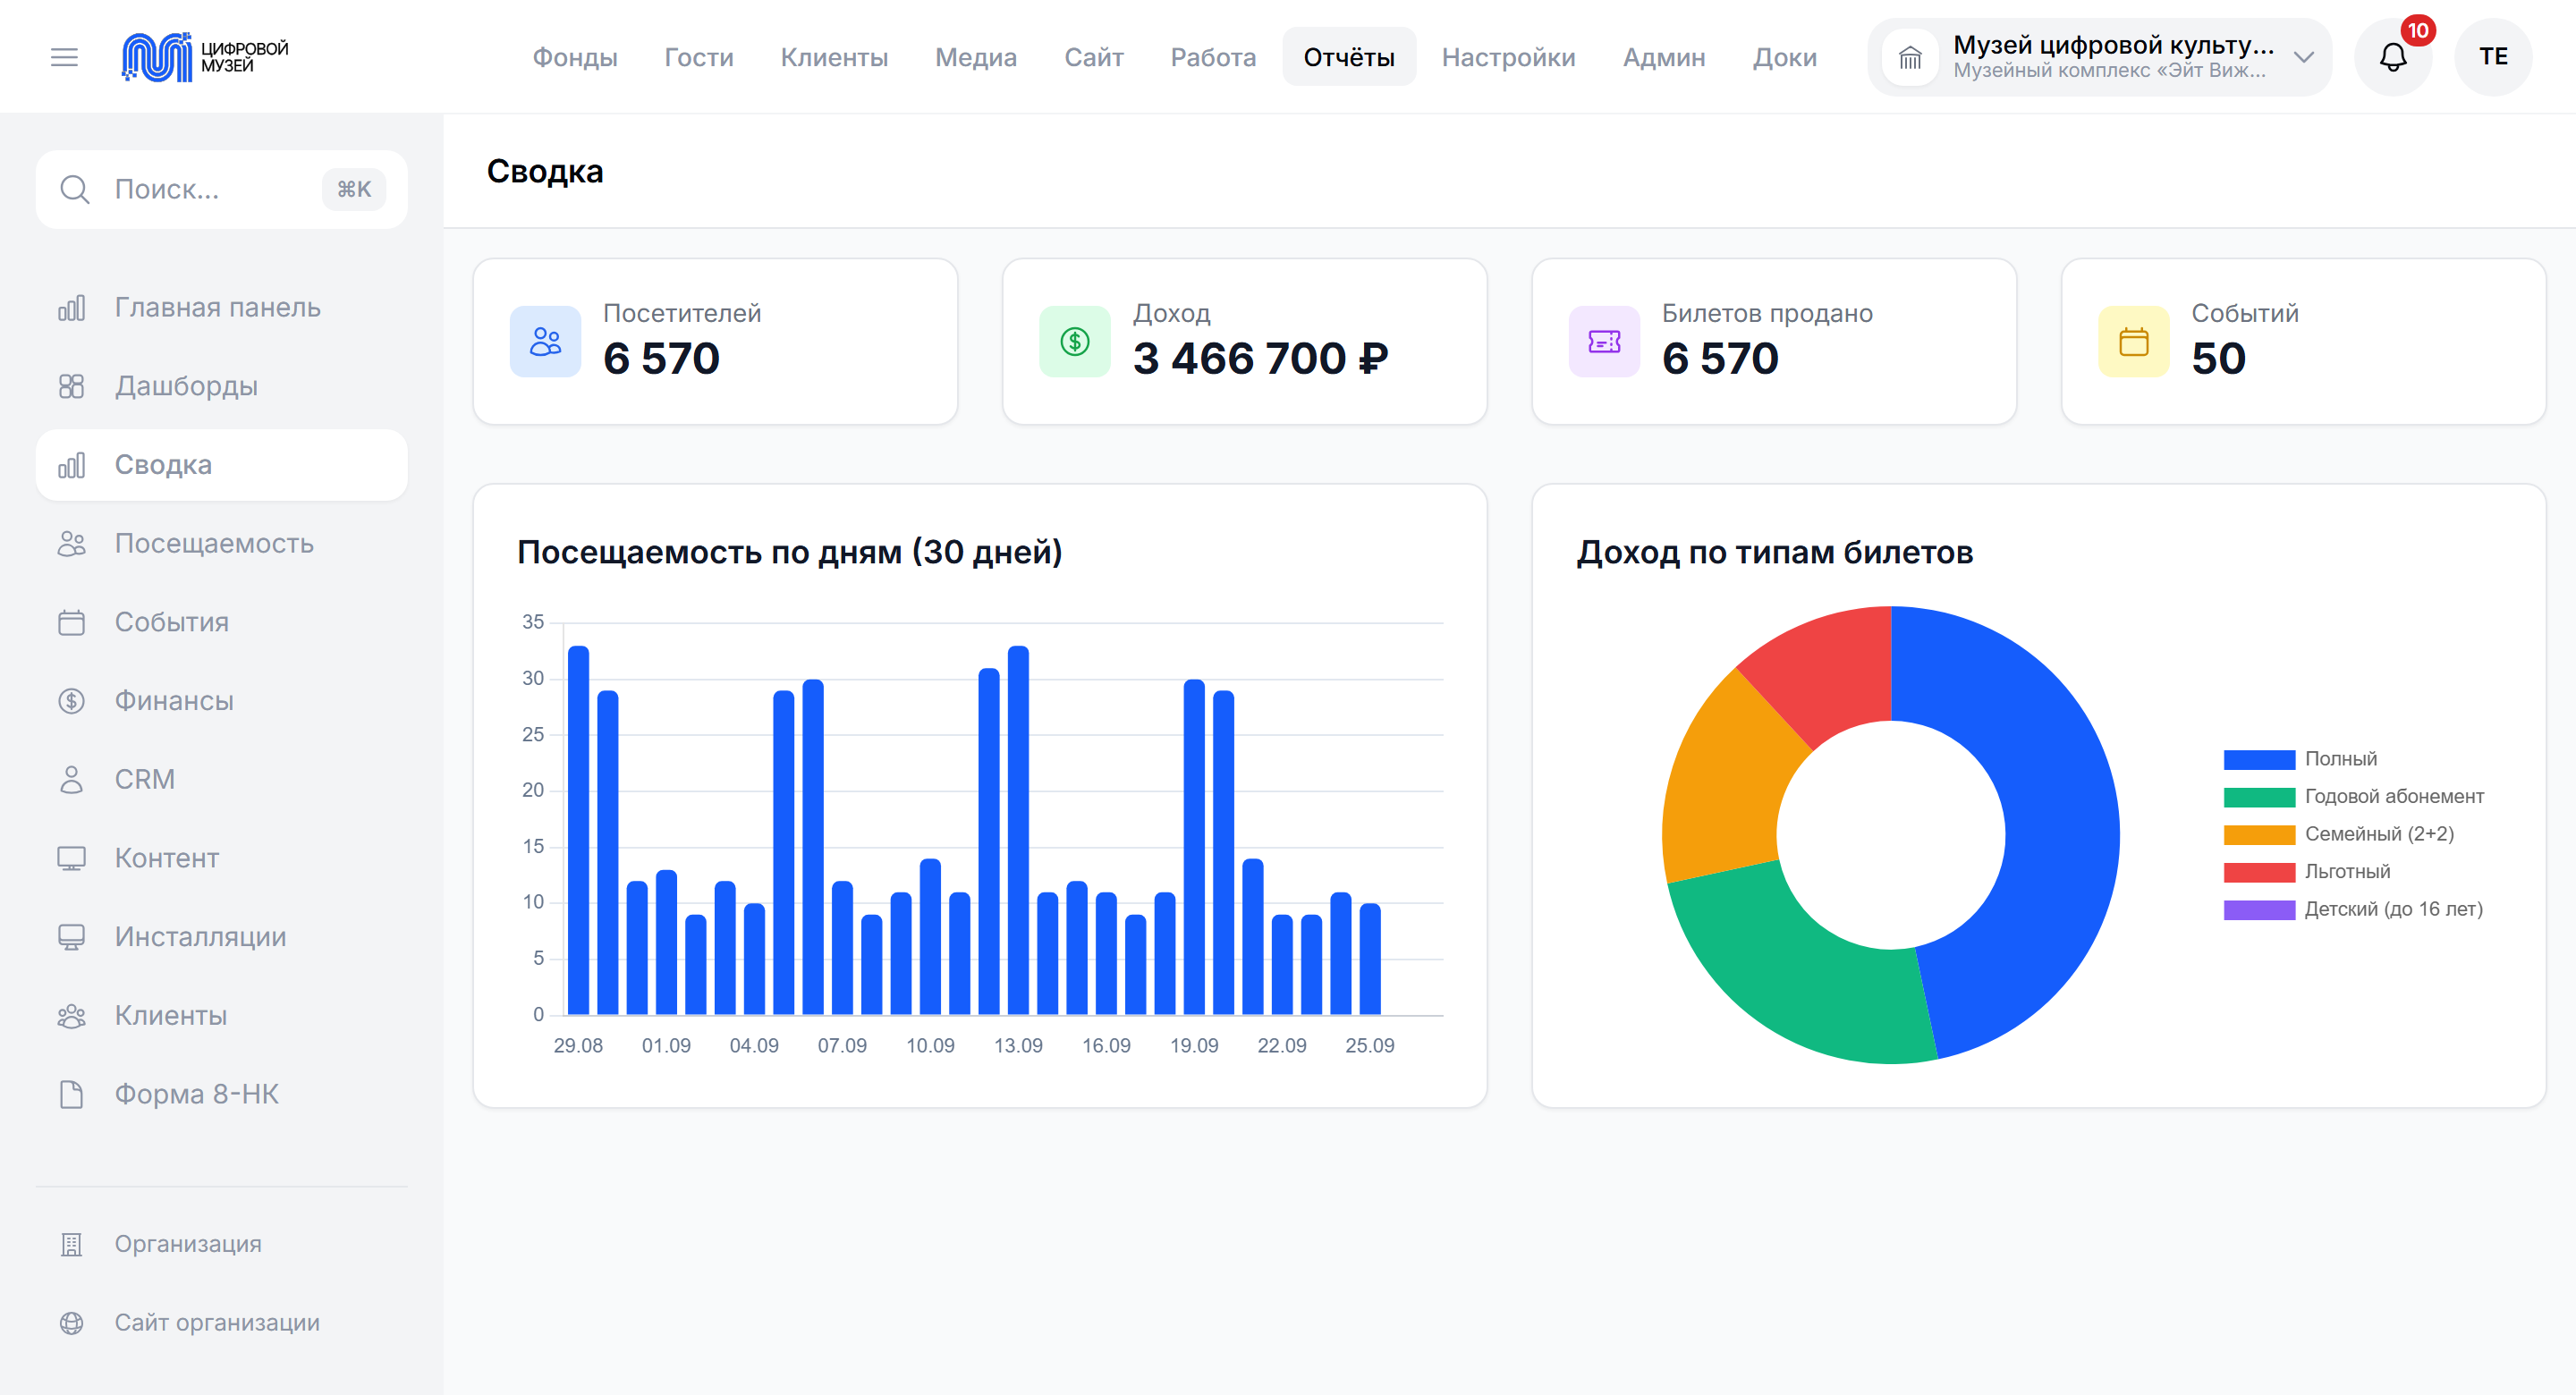Click the magnifier icon in search box
The width and height of the screenshot is (2576, 1395).
tap(75, 189)
